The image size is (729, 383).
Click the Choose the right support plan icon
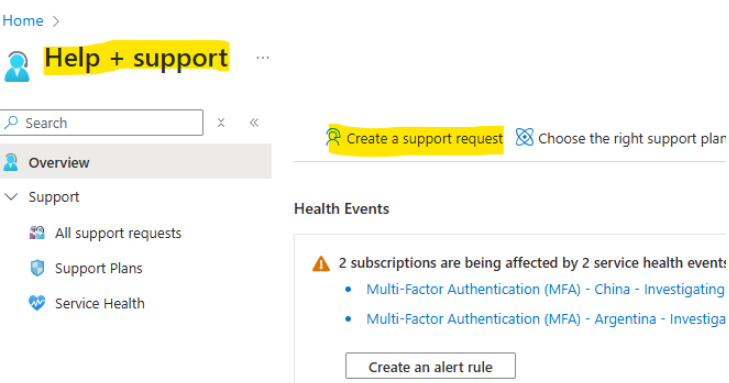pyautogui.click(x=524, y=137)
